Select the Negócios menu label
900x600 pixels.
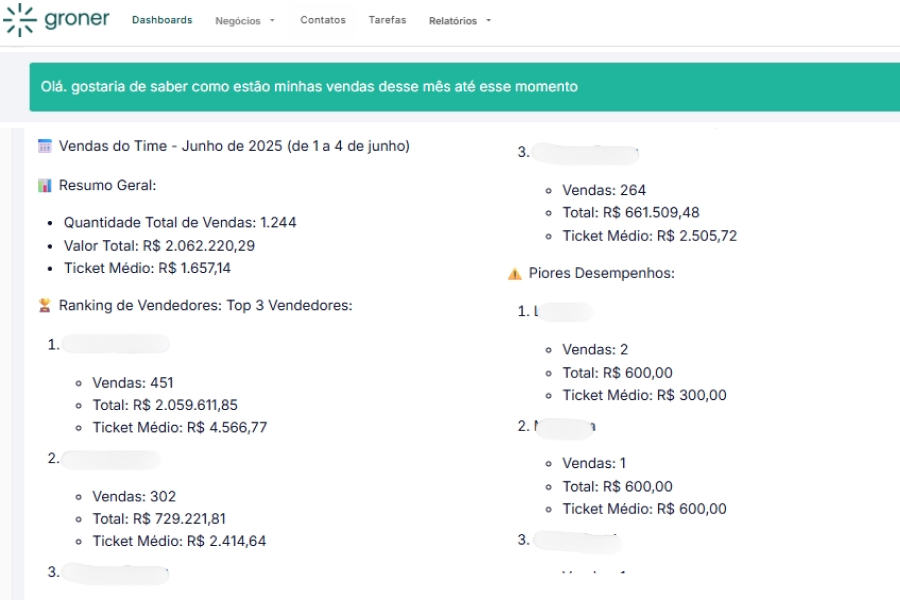[x=237, y=21]
